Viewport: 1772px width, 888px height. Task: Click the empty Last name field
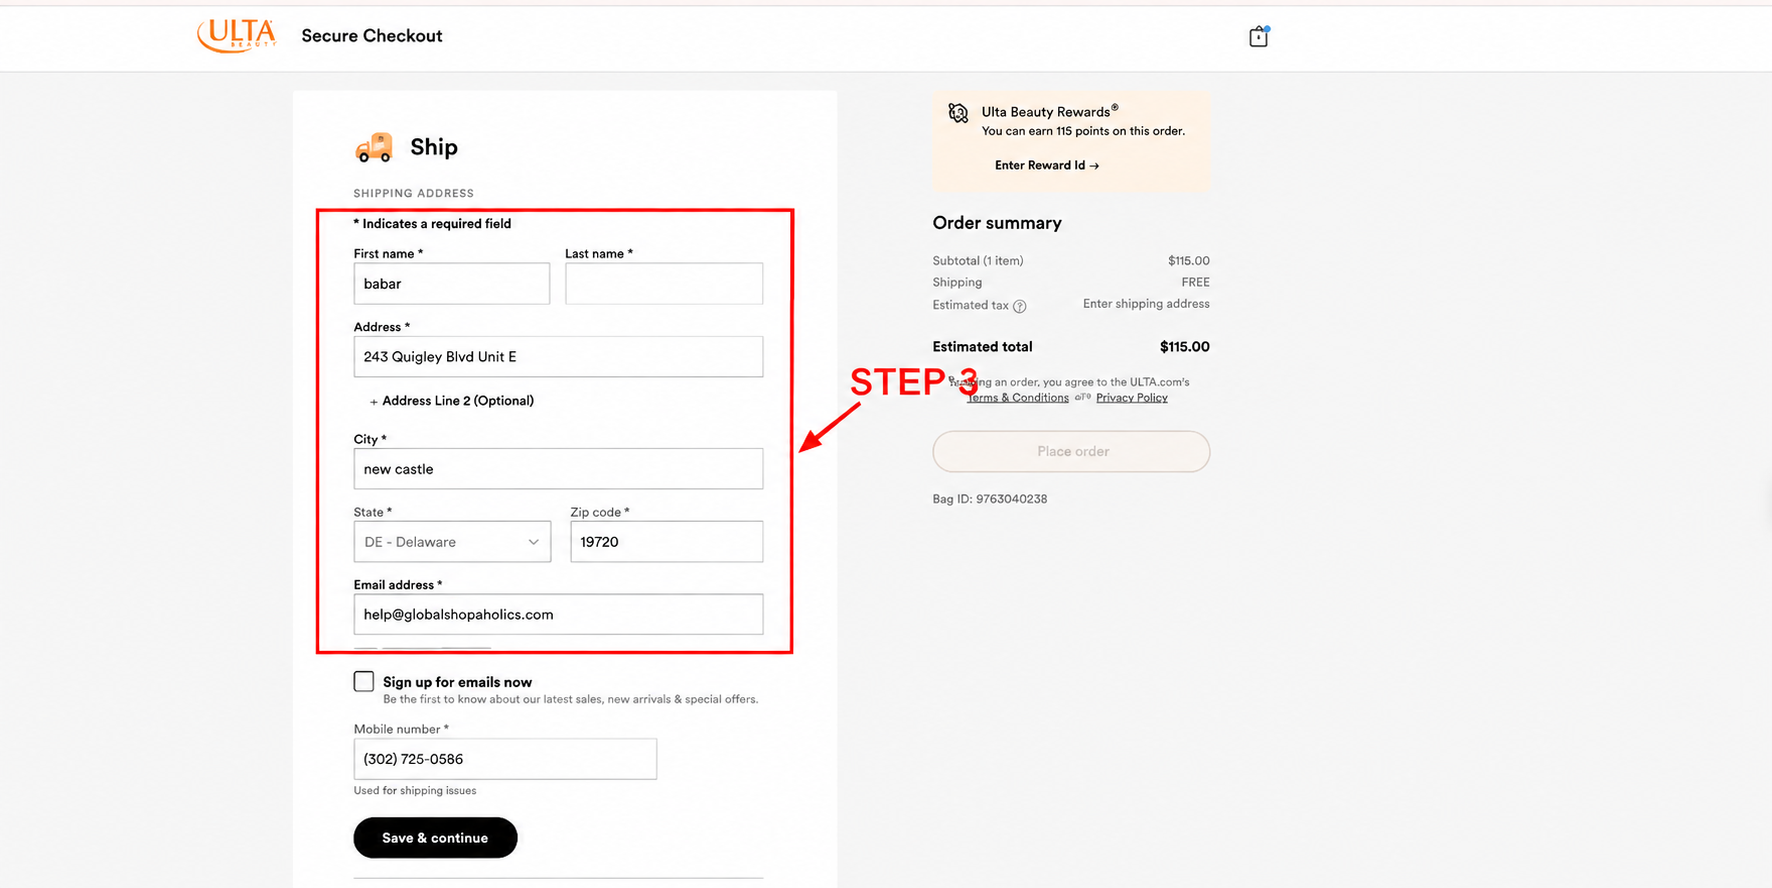click(664, 284)
